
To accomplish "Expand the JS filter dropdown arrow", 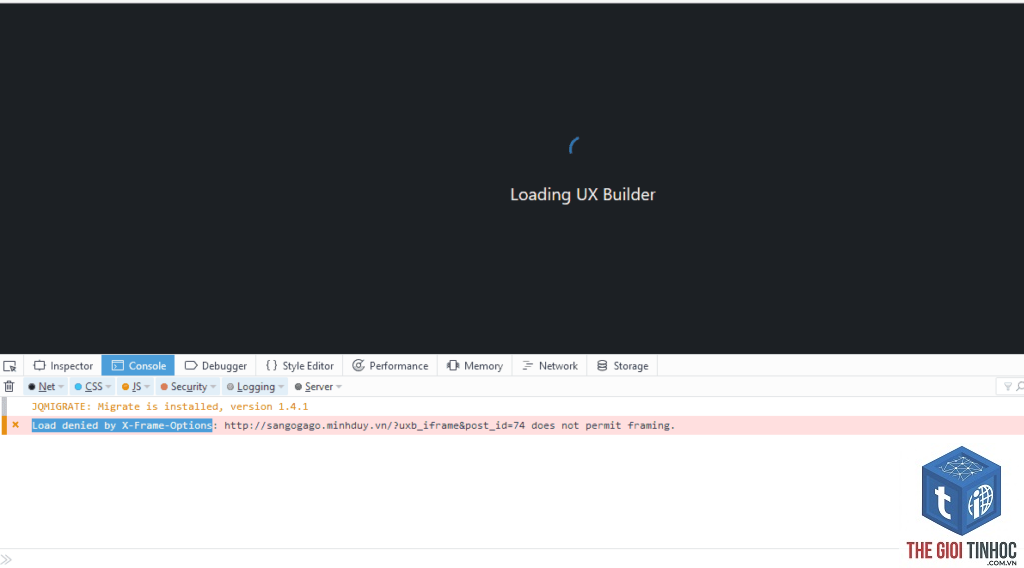I will [x=147, y=387].
